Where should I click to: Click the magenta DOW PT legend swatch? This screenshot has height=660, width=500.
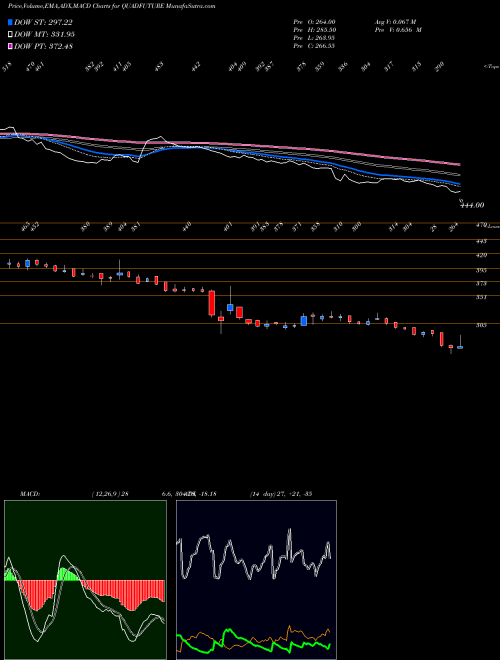(10, 46)
